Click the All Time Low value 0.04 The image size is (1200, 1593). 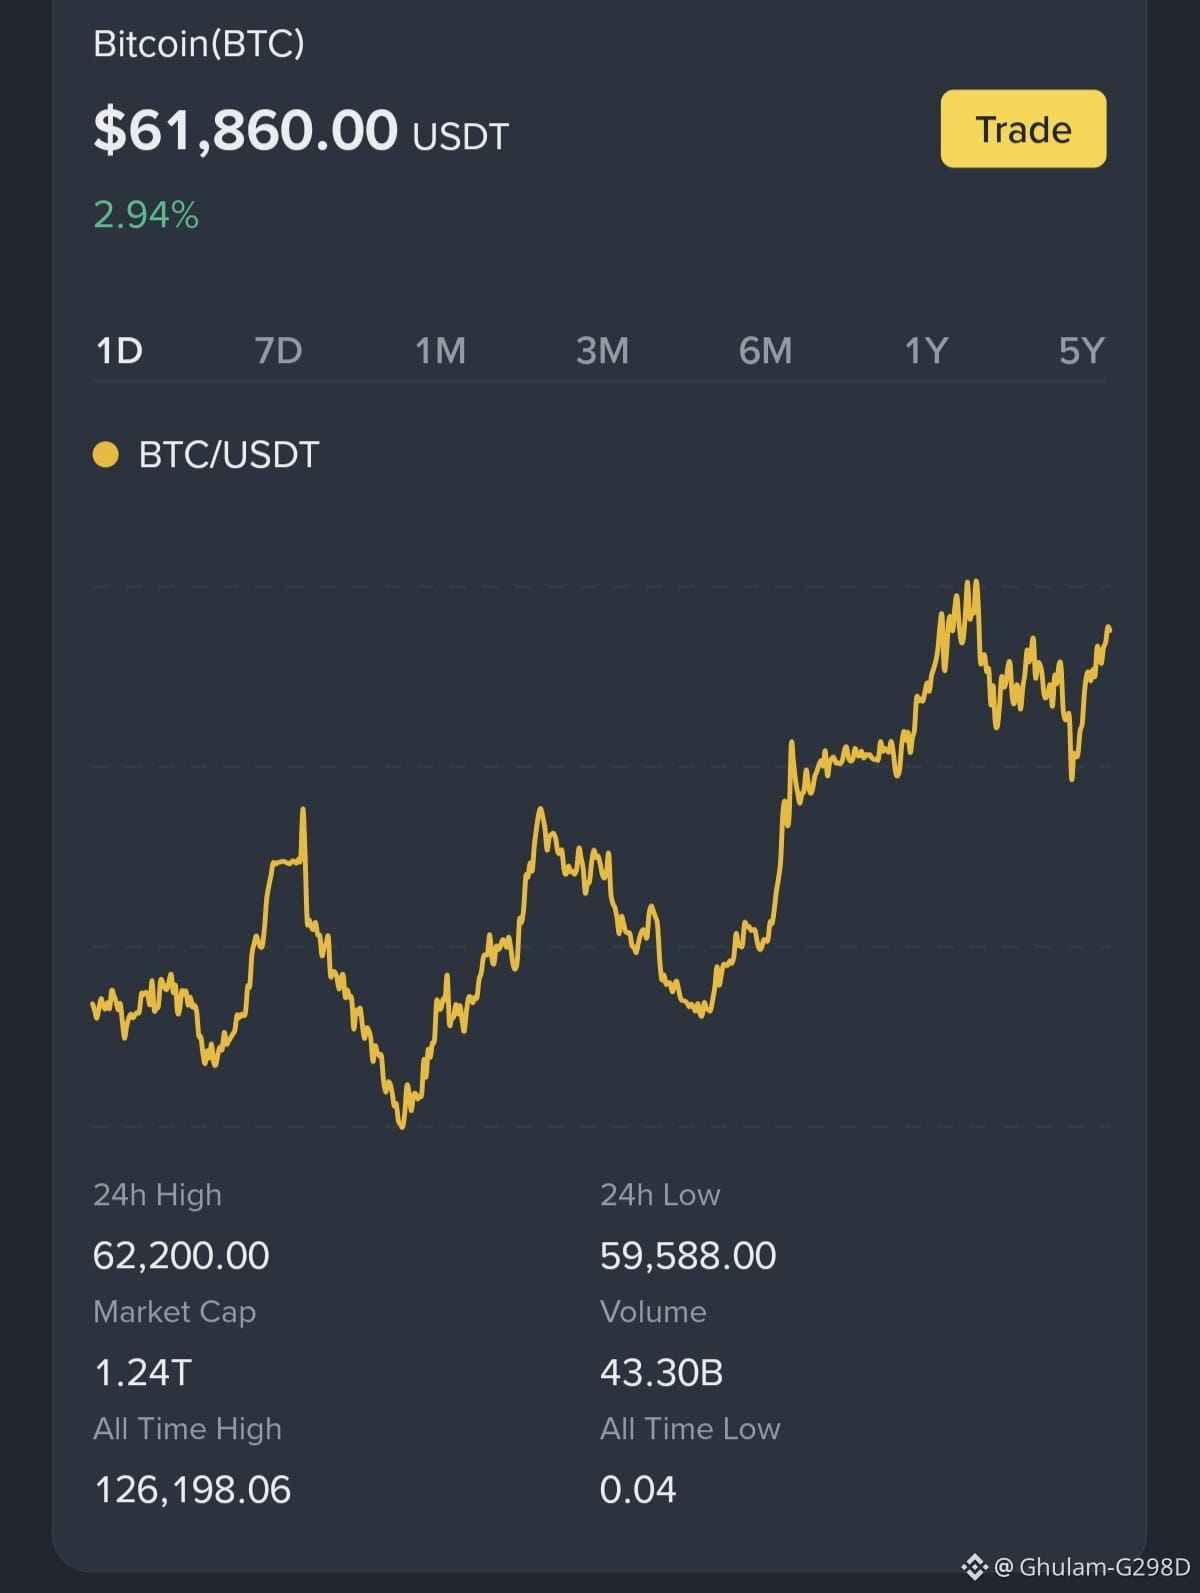pos(638,1490)
